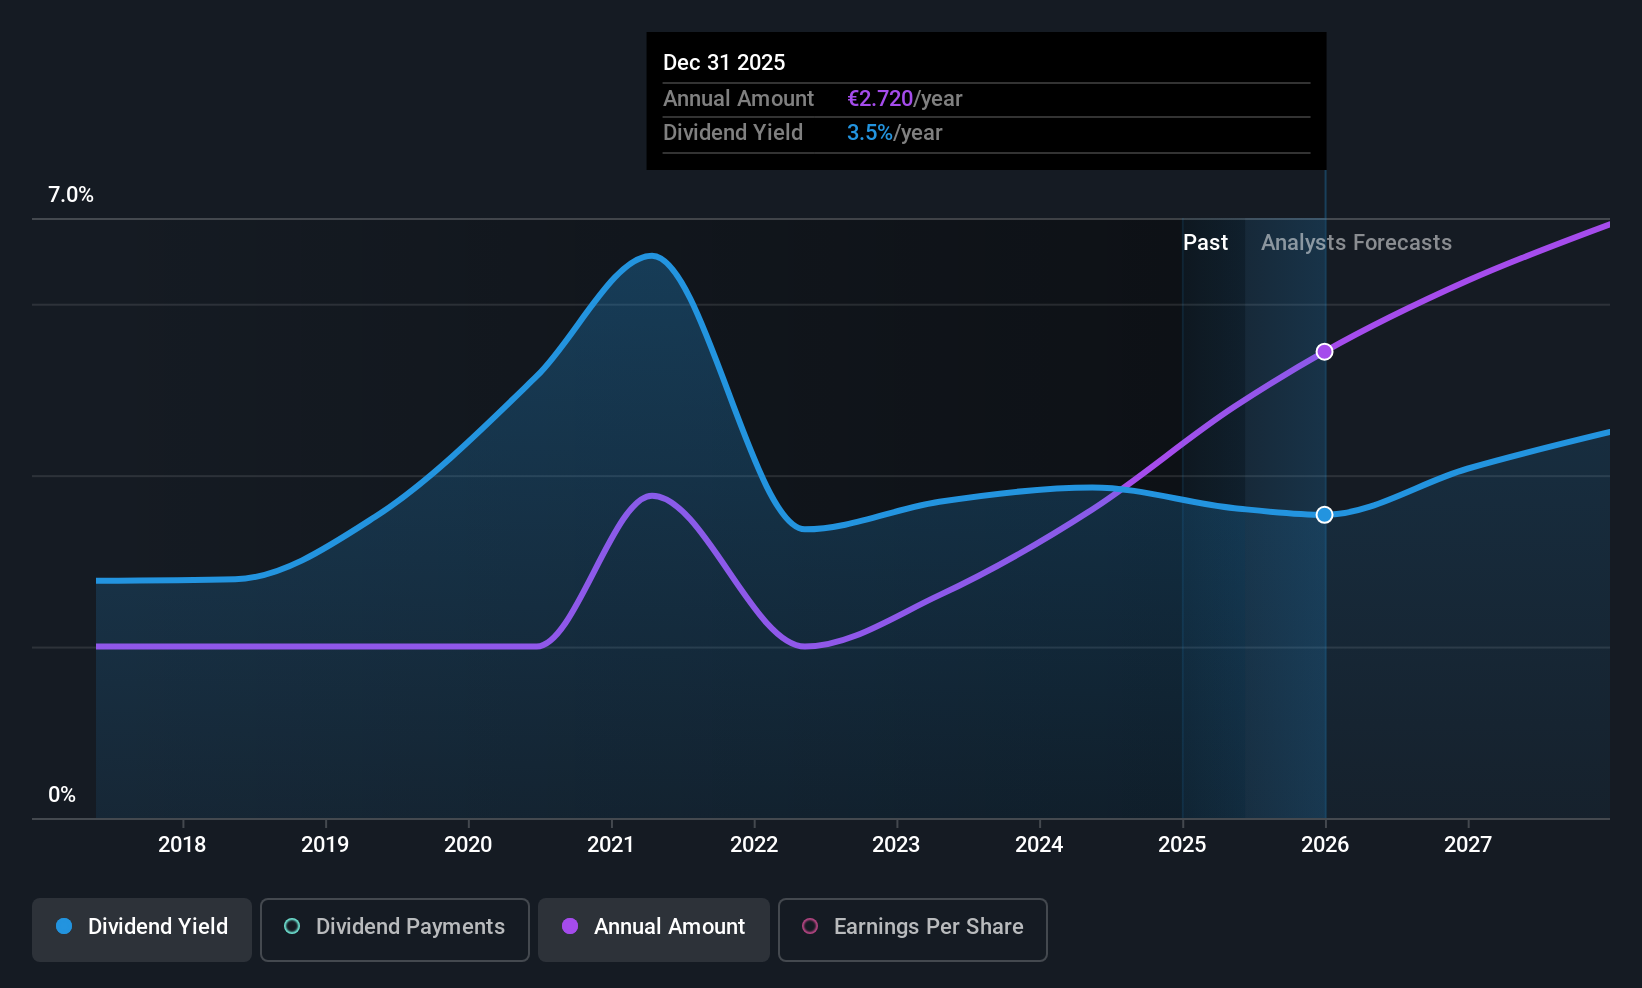Select the purple Annual Amount data point

pos(1324,352)
